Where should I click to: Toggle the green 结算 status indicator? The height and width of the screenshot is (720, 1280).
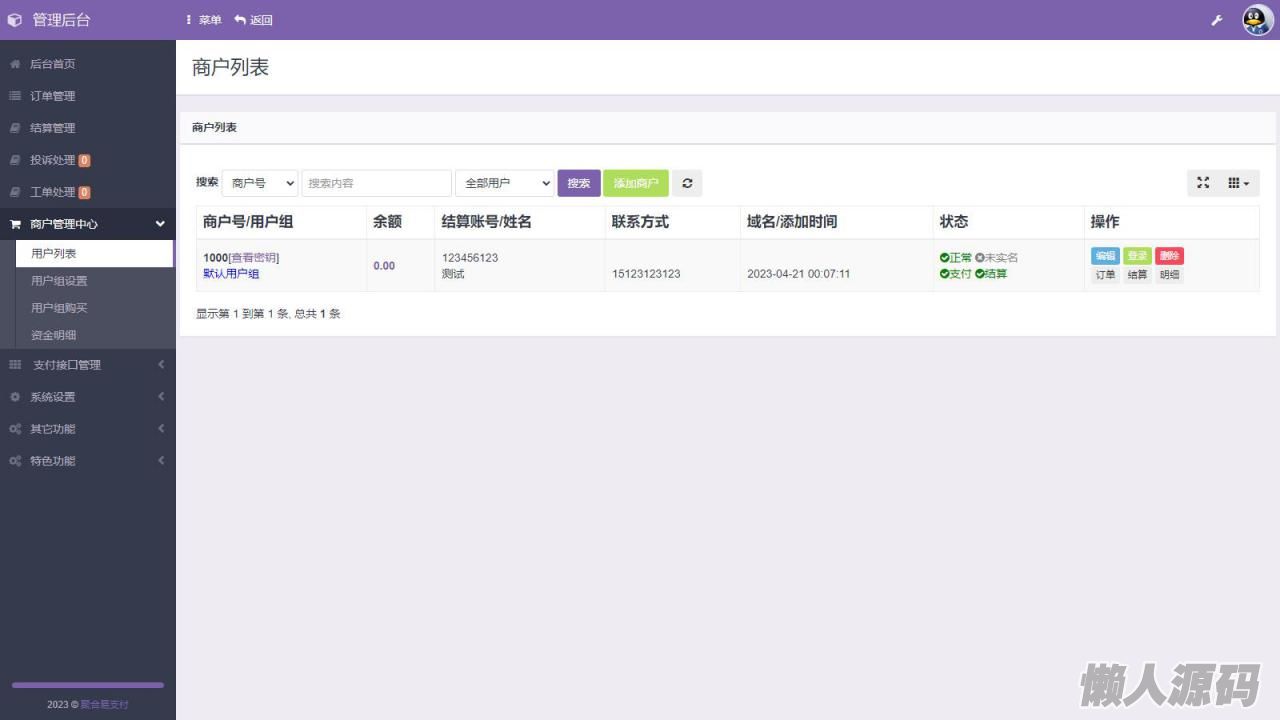click(991, 274)
